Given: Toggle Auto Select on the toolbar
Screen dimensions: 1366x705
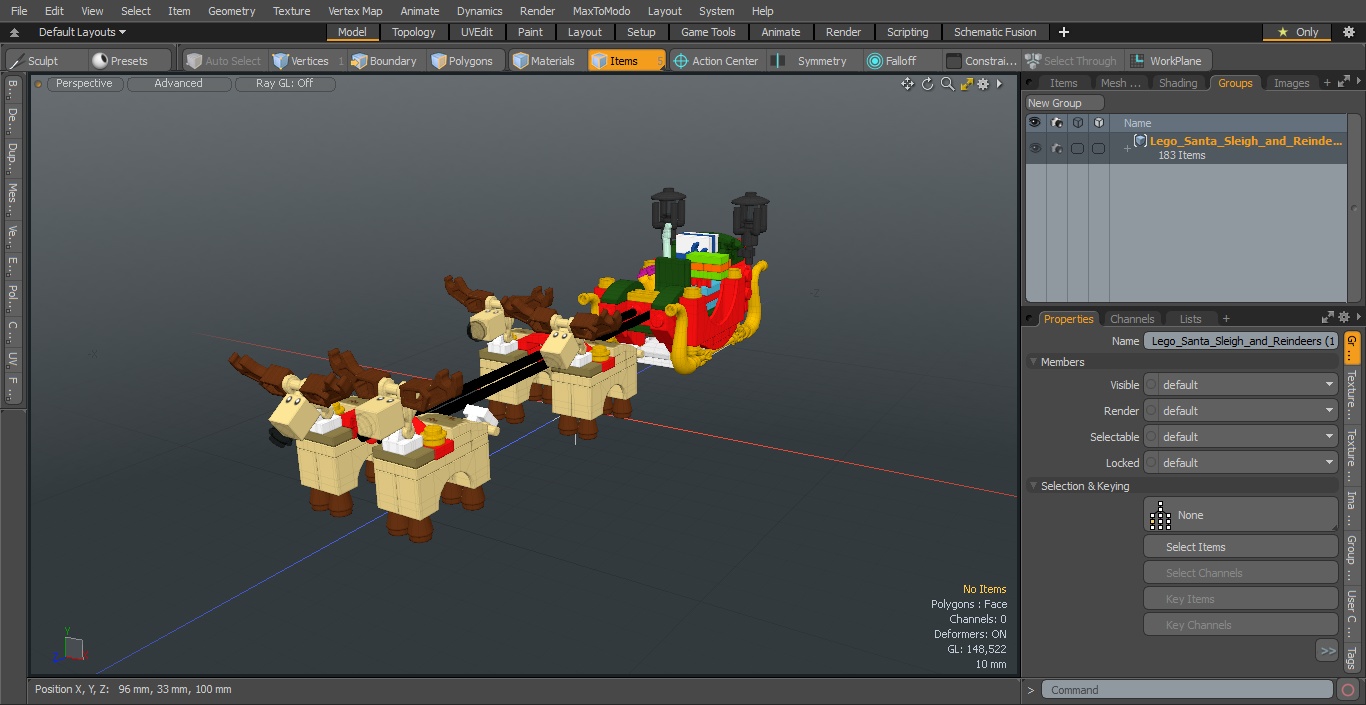Looking at the screenshot, I should [x=224, y=61].
